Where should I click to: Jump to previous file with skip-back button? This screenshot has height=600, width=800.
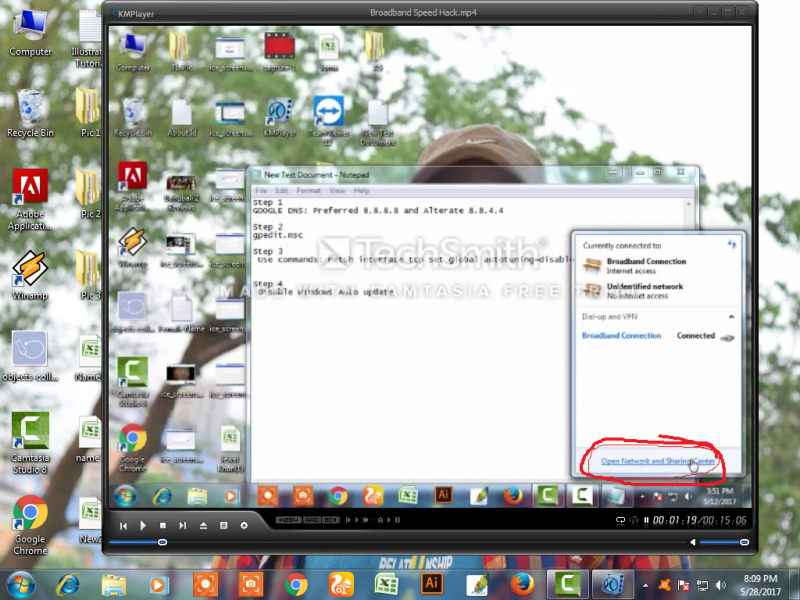[123, 526]
